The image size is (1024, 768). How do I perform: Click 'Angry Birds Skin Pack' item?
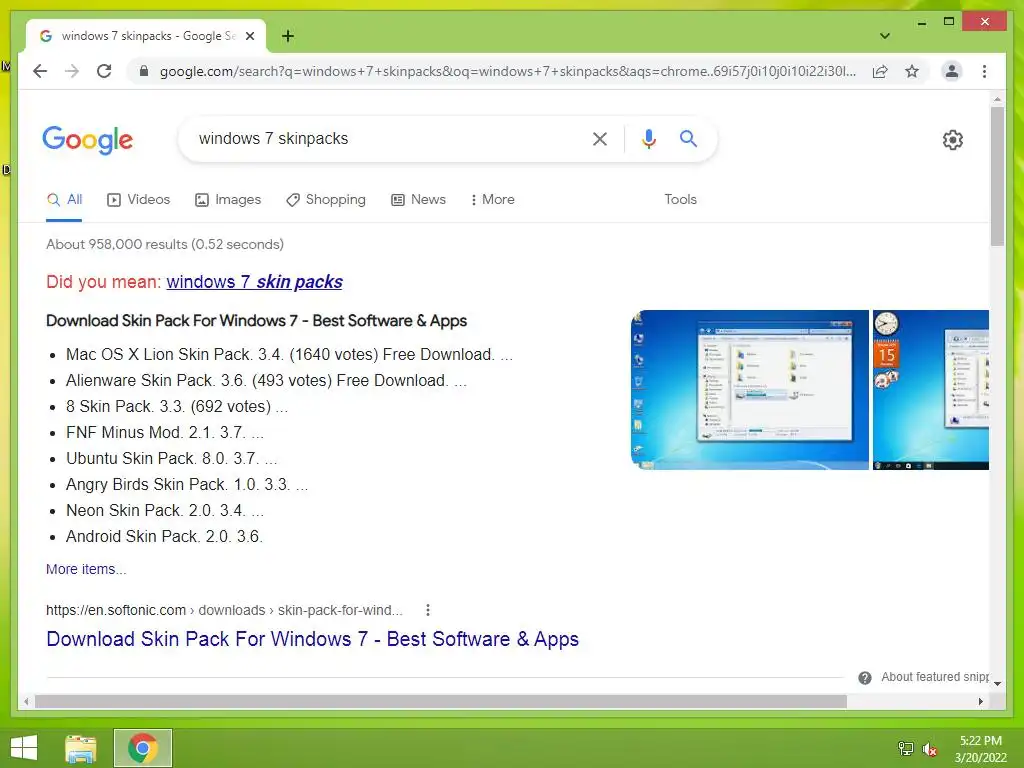[187, 485]
